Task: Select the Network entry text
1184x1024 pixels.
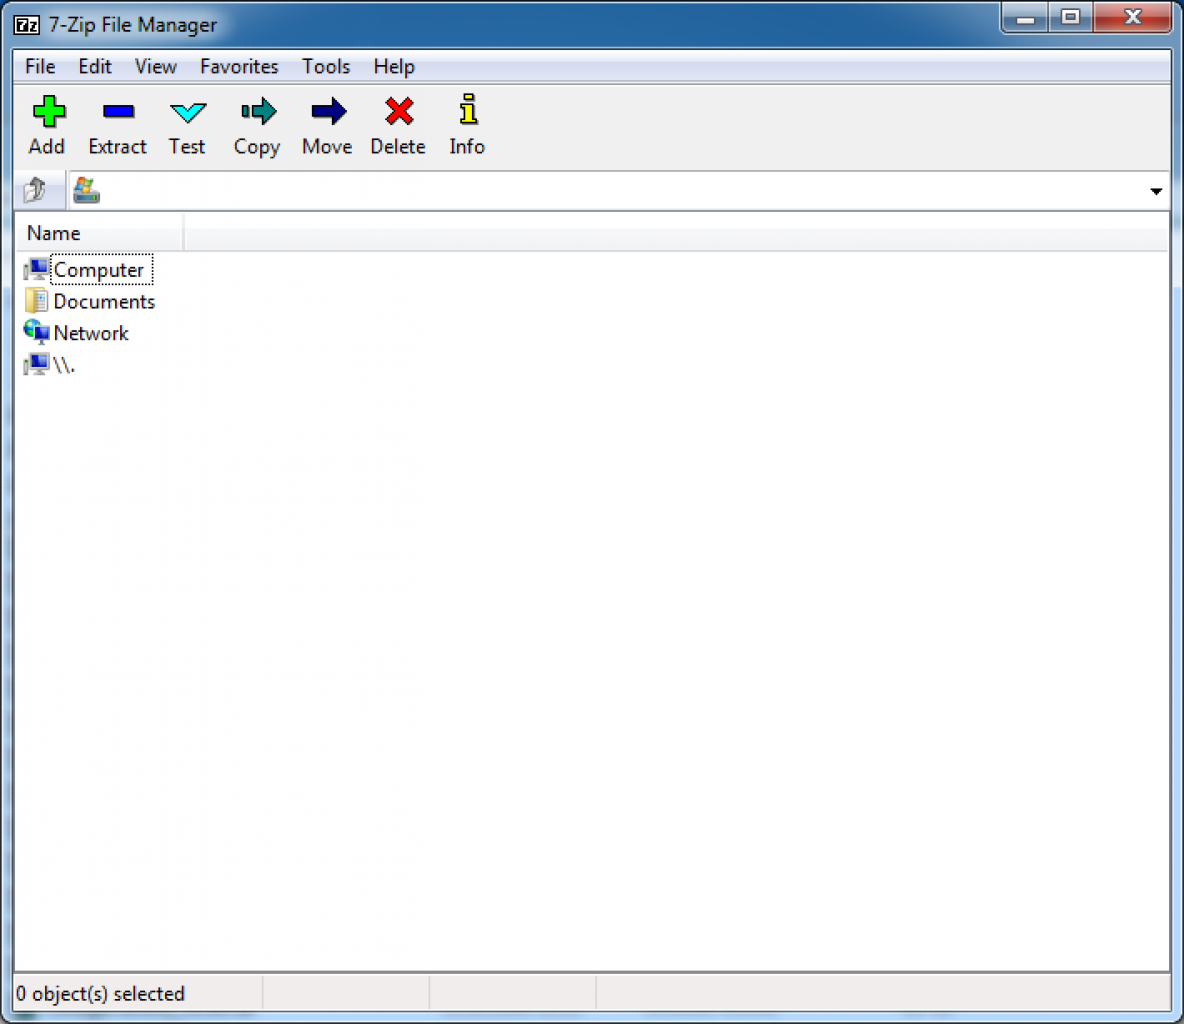Action: [x=91, y=334]
